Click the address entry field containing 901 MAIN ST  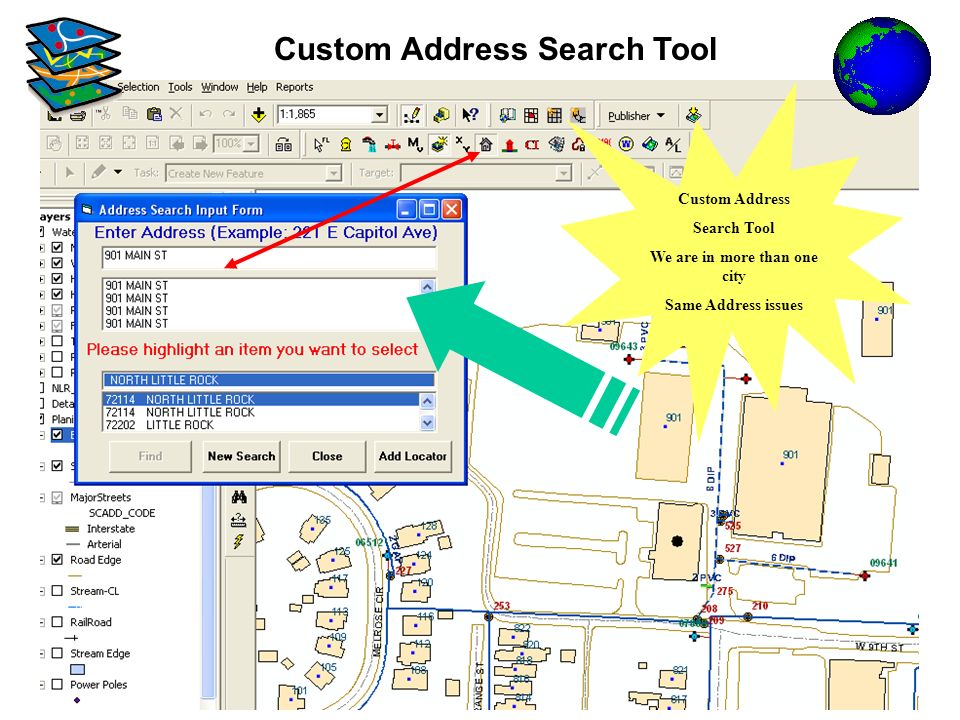point(269,257)
